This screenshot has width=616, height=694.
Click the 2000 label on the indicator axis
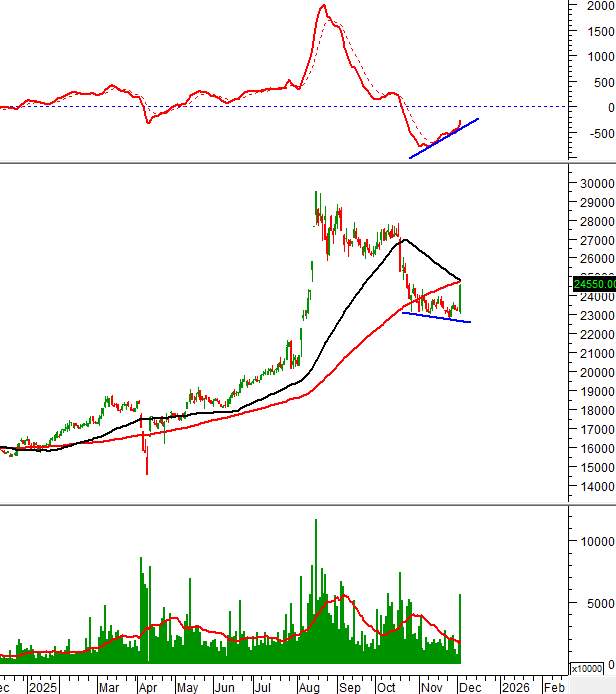[x=600, y=6]
